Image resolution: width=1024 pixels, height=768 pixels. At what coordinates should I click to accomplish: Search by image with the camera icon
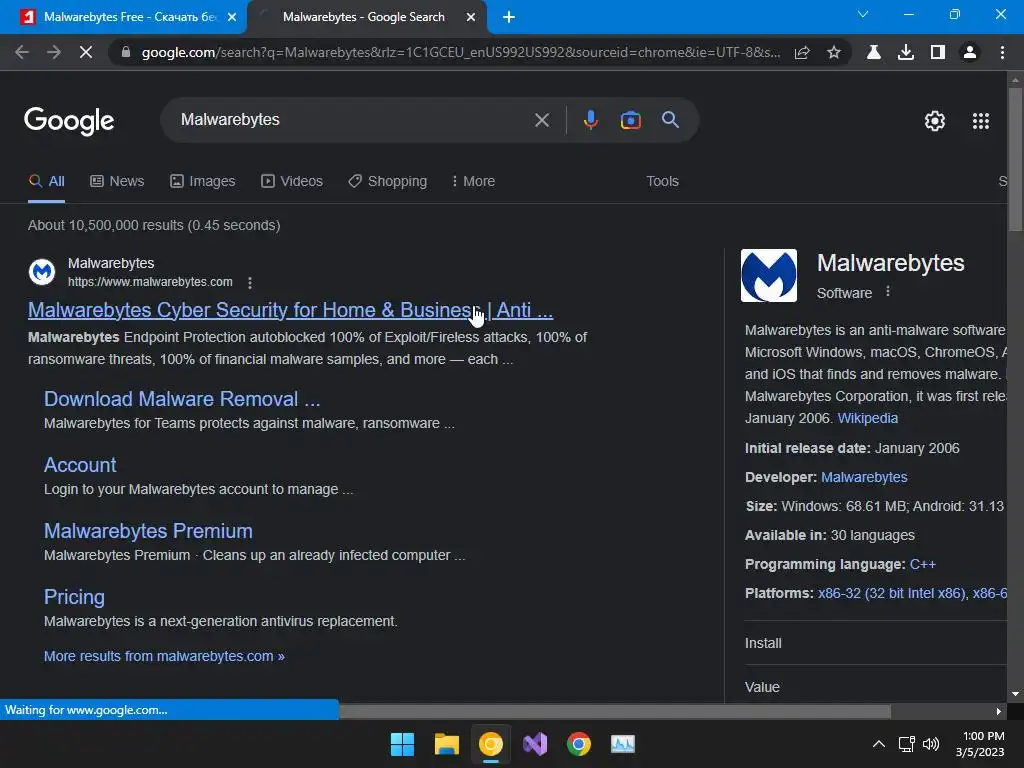pyautogui.click(x=630, y=120)
